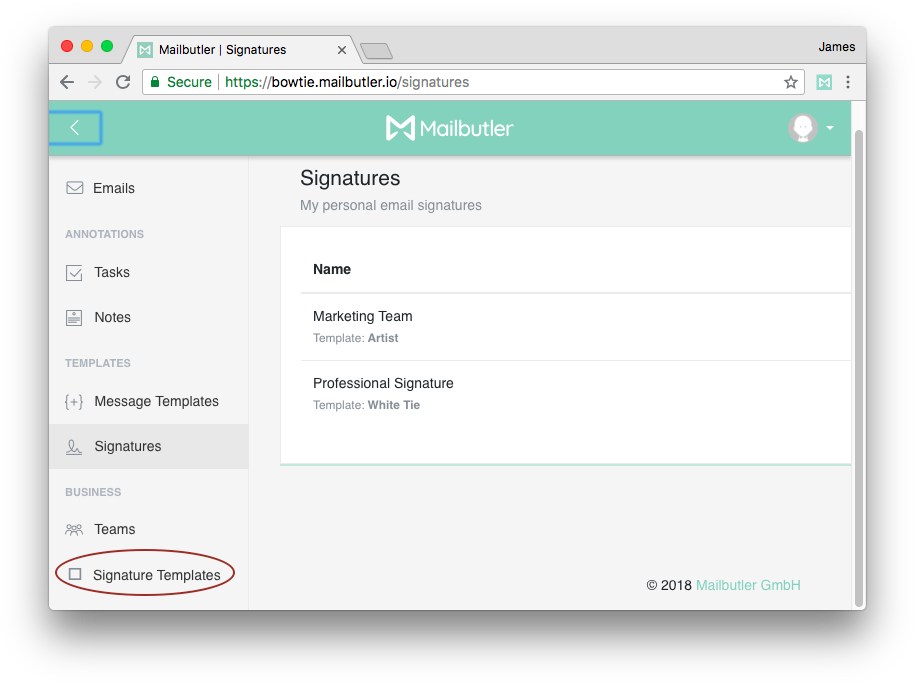The width and height of the screenshot is (914, 684).
Task: Bookmark the page using the star
Action: (x=791, y=82)
